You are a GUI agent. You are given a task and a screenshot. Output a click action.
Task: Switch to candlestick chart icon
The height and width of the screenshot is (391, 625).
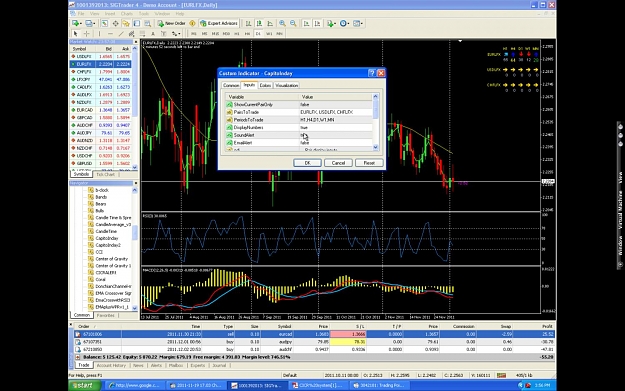click(259, 24)
